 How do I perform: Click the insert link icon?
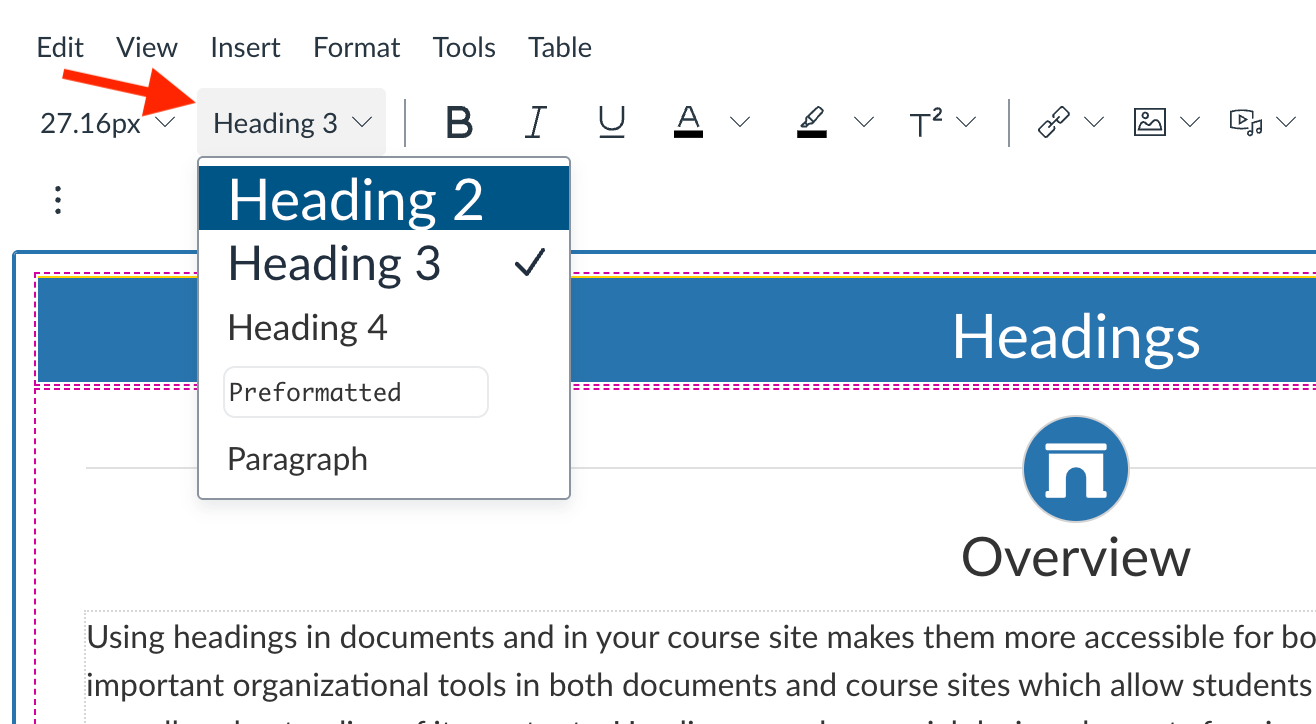(1053, 123)
